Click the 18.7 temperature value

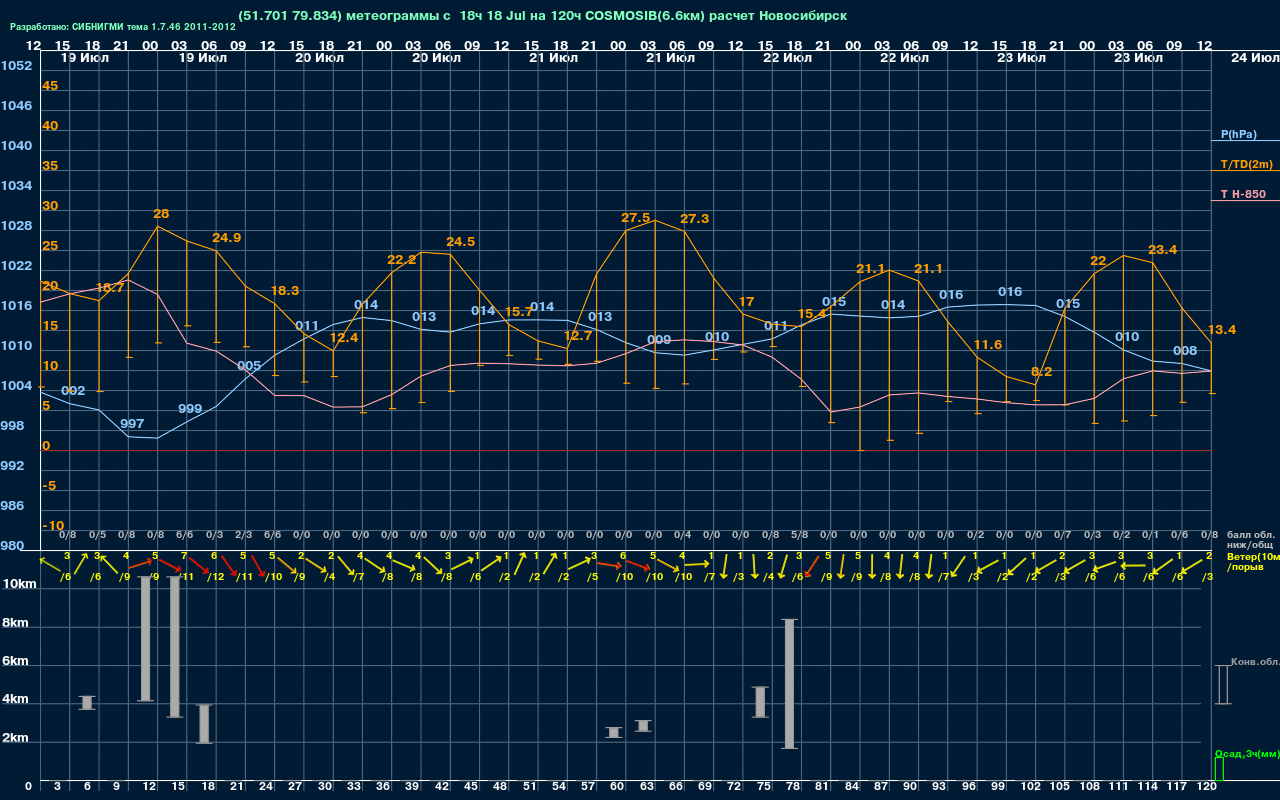110,288
